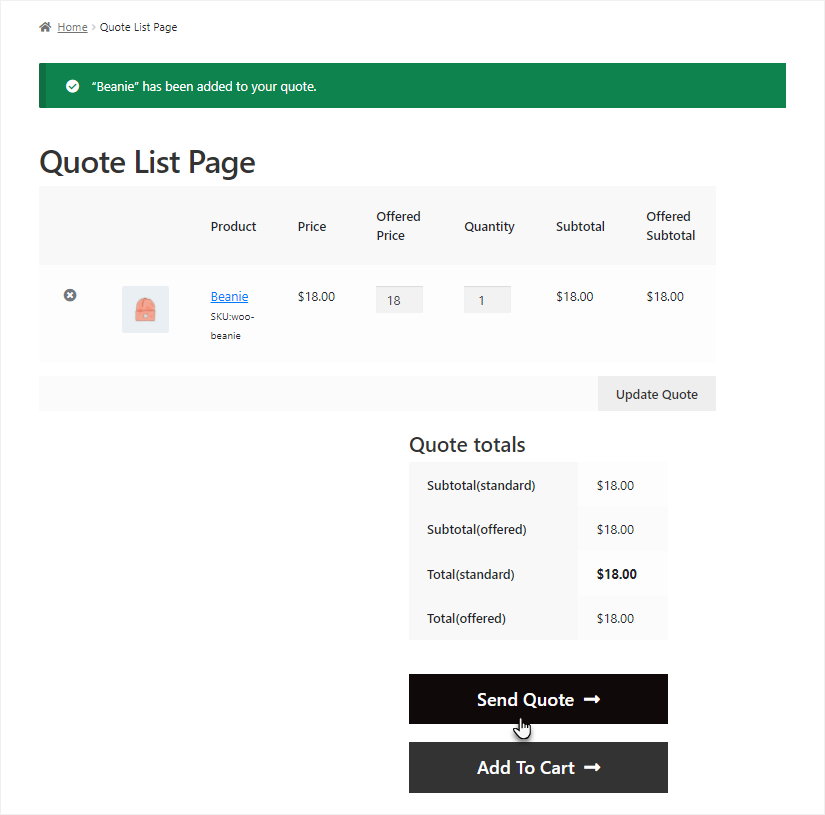The image size is (825, 815).
Task: Open the Beanie product thumbnail image
Action: (x=145, y=309)
